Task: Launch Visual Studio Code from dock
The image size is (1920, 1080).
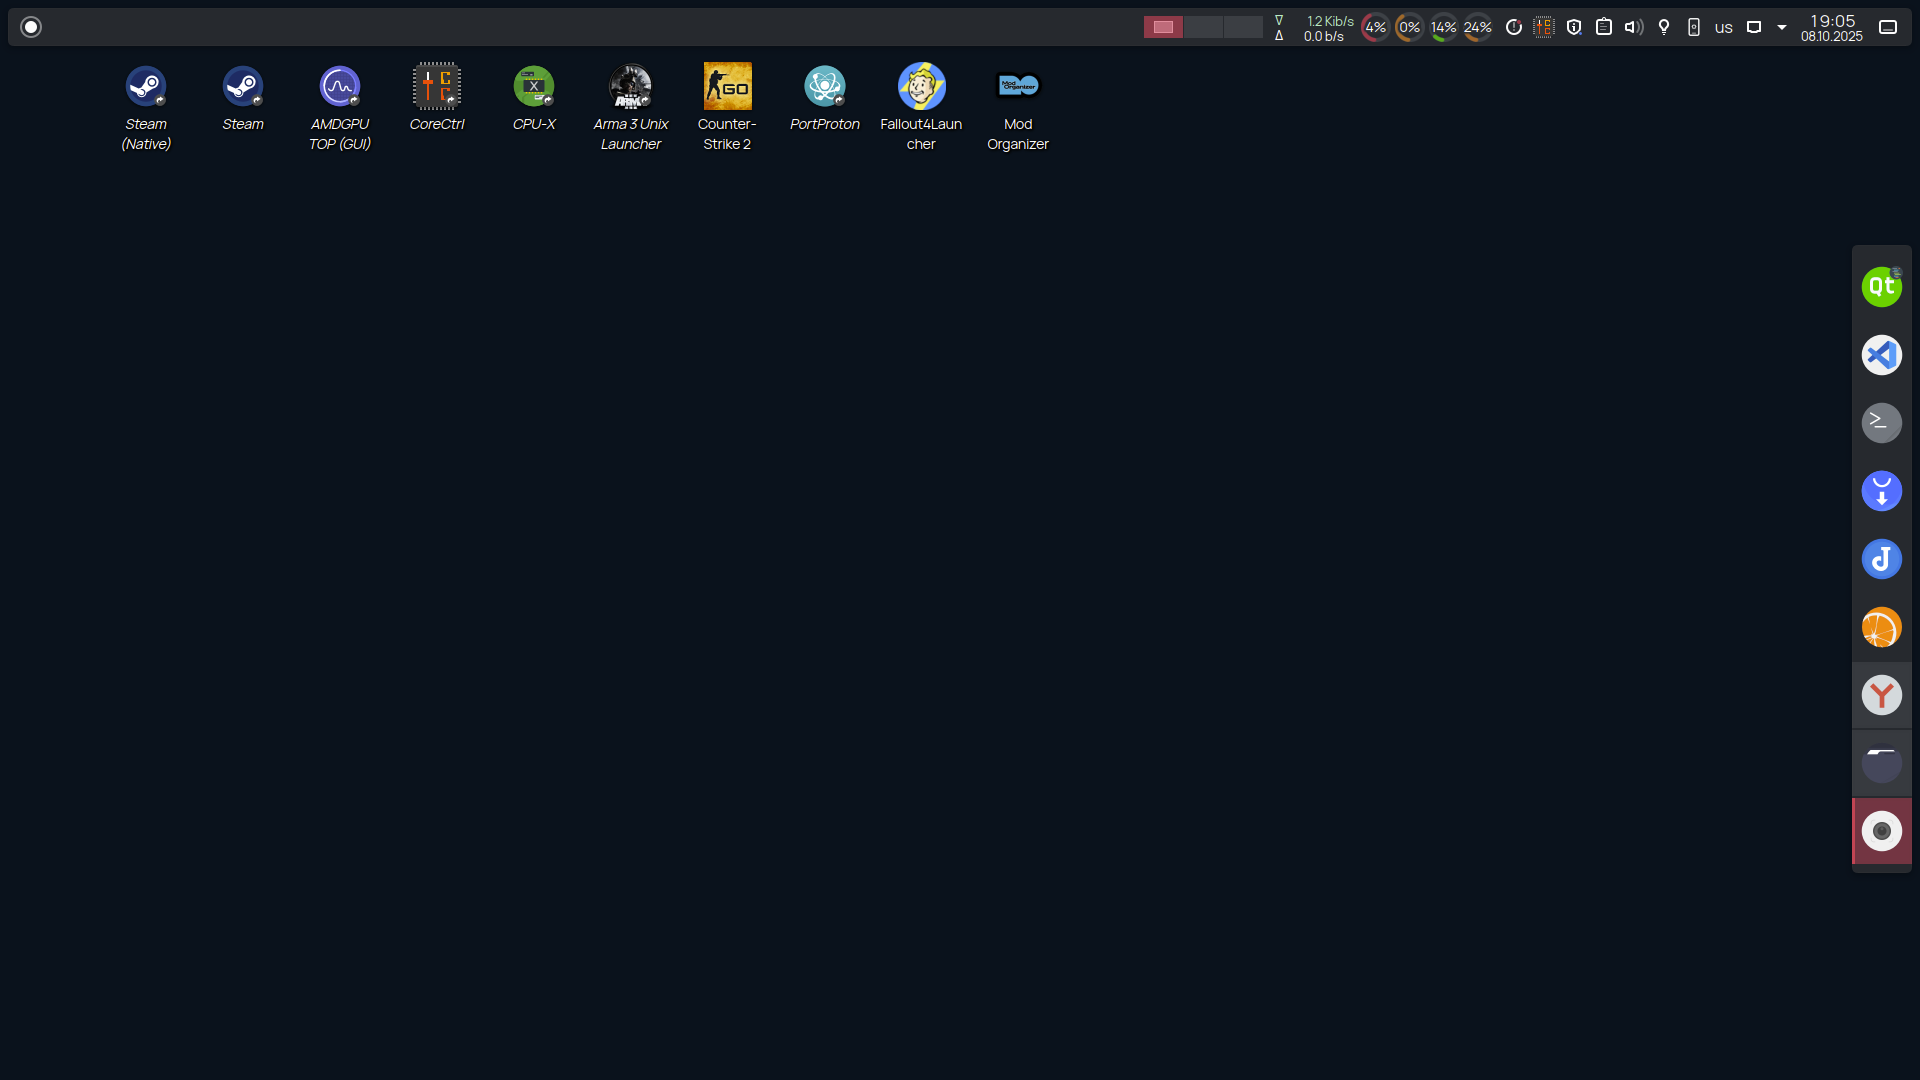Action: click(x=1881, y=355)
